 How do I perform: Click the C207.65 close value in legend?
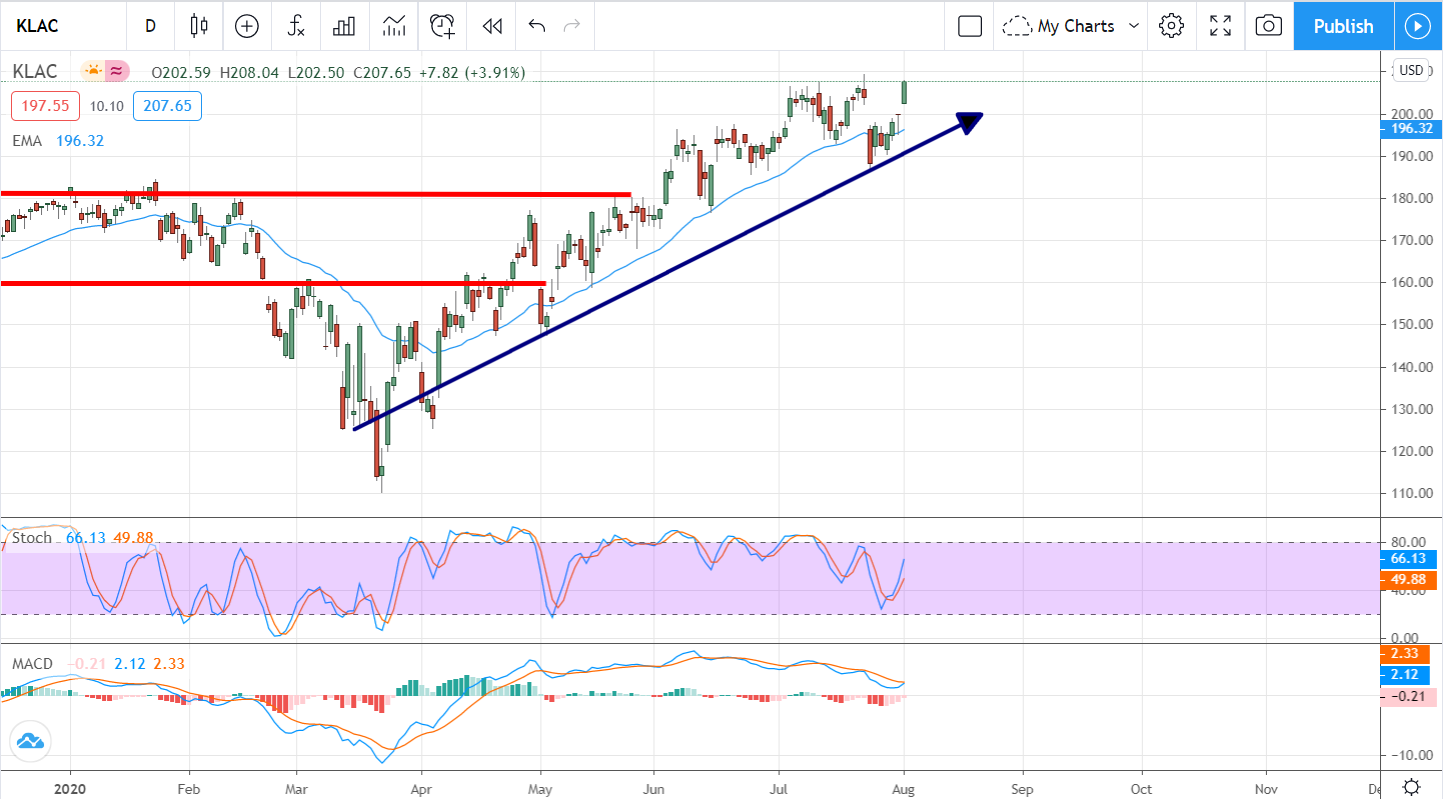tap(383, 72)
